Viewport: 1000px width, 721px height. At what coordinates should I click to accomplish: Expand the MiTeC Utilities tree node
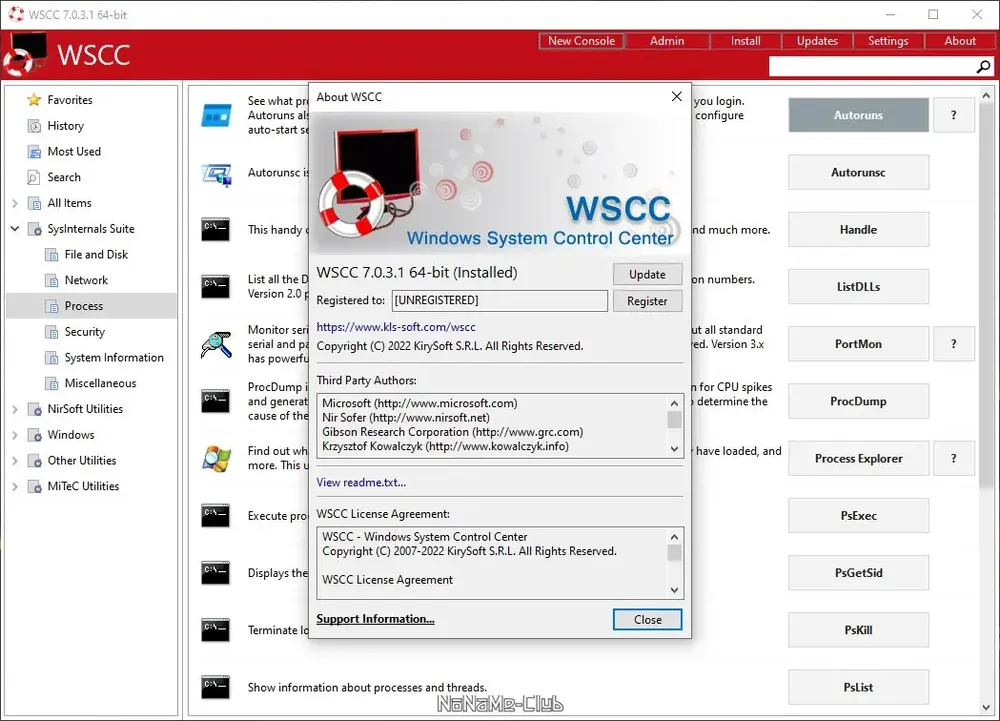click(15, 486)
